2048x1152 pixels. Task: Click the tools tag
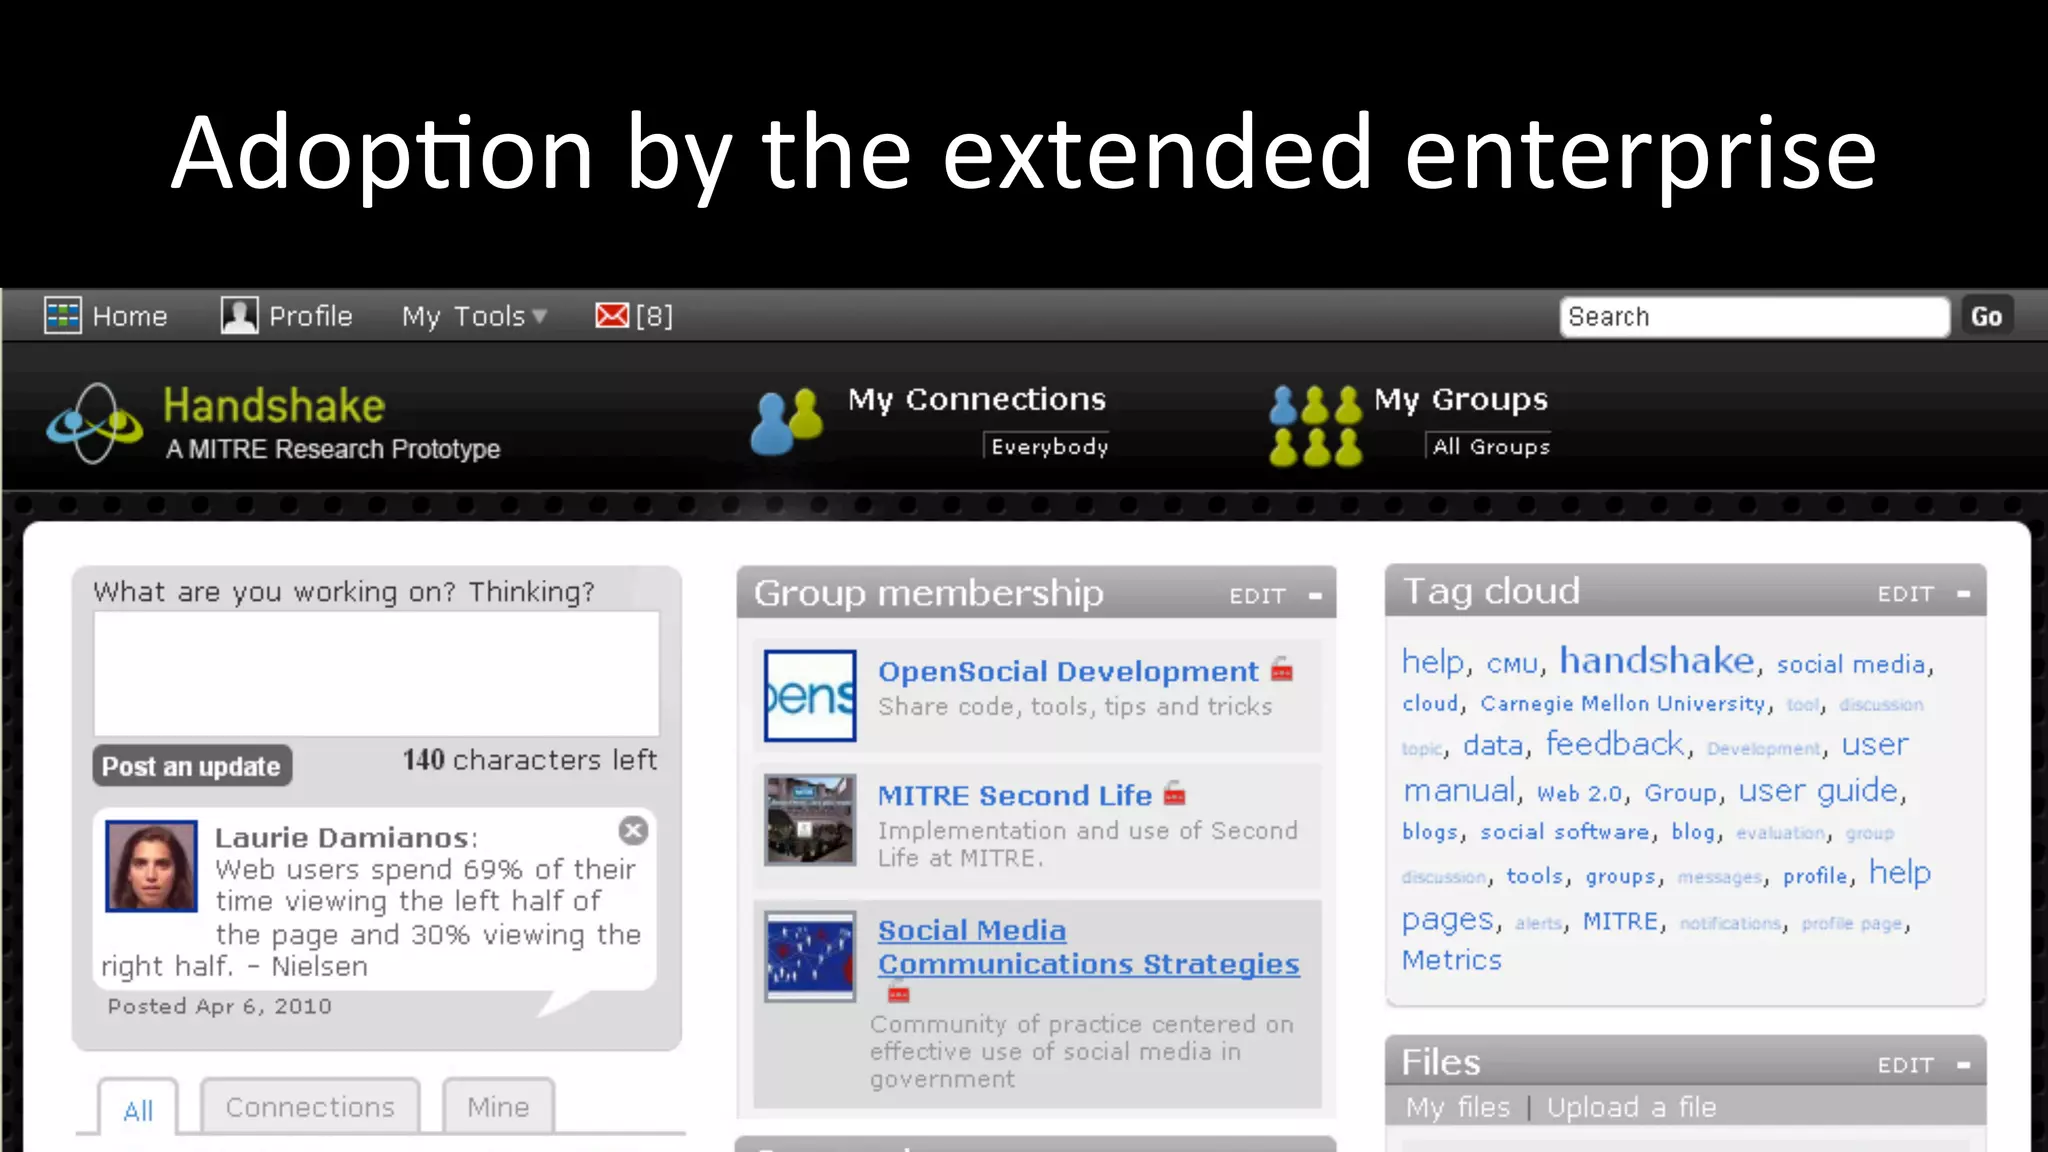coord(1535,876)
